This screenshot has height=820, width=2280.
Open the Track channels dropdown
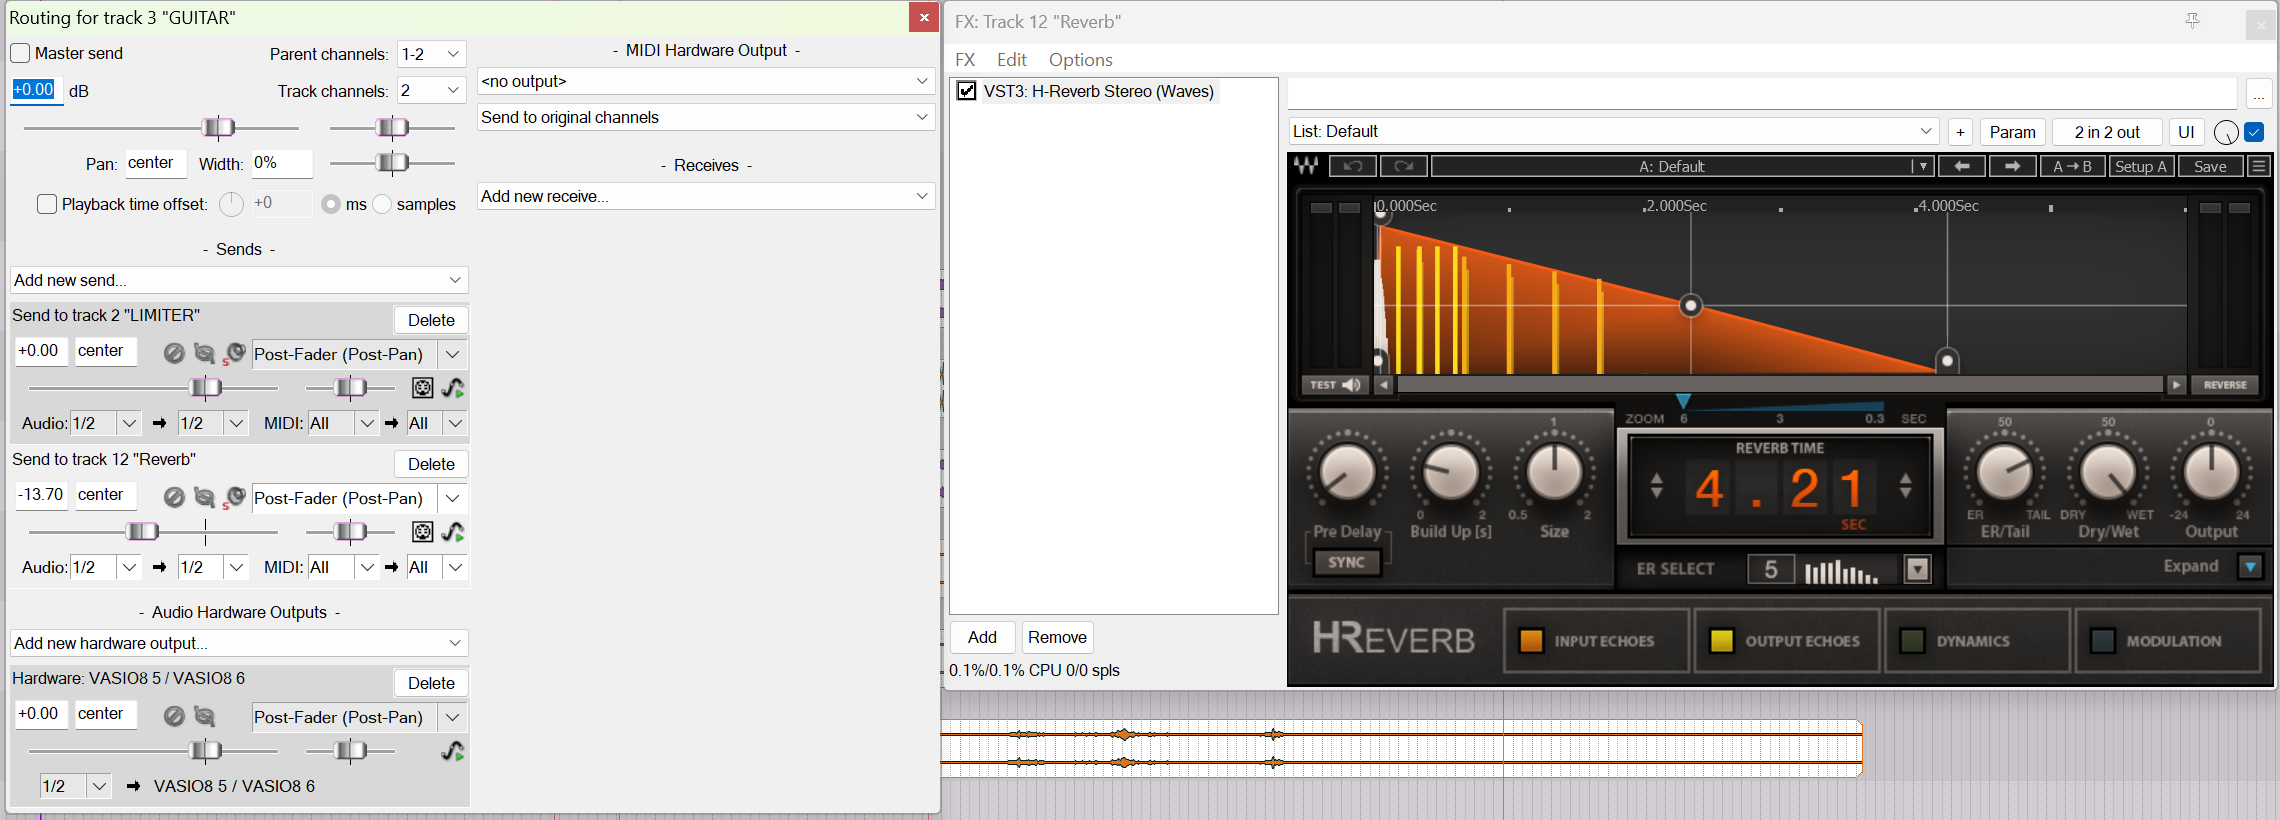(431, 91)
